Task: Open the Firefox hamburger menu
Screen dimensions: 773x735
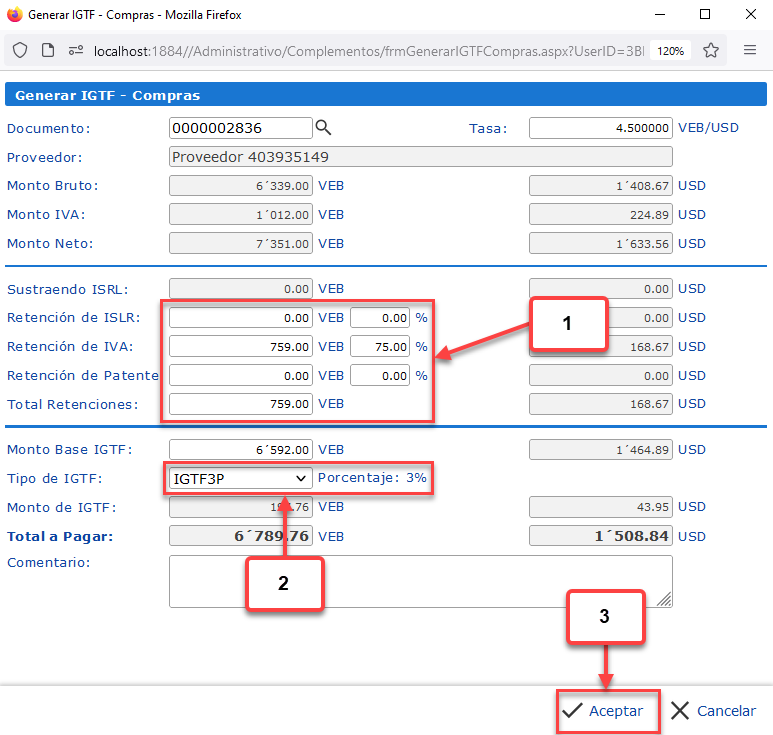Action: pyautogui.click(x=750, y=50)
